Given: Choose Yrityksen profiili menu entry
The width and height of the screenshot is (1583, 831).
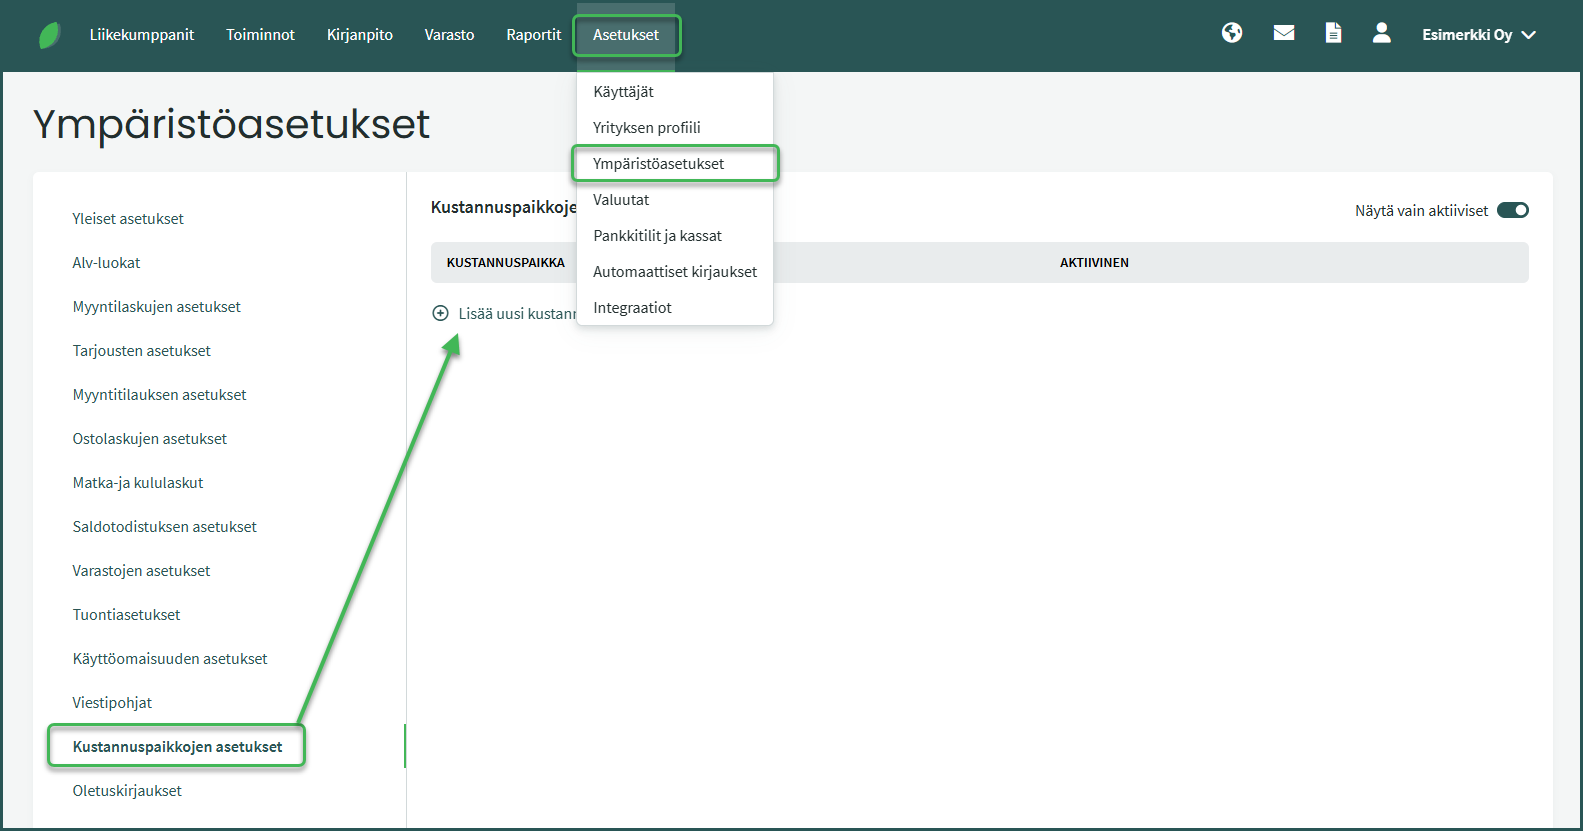Looking at the screenshot, I should (646, 127).
